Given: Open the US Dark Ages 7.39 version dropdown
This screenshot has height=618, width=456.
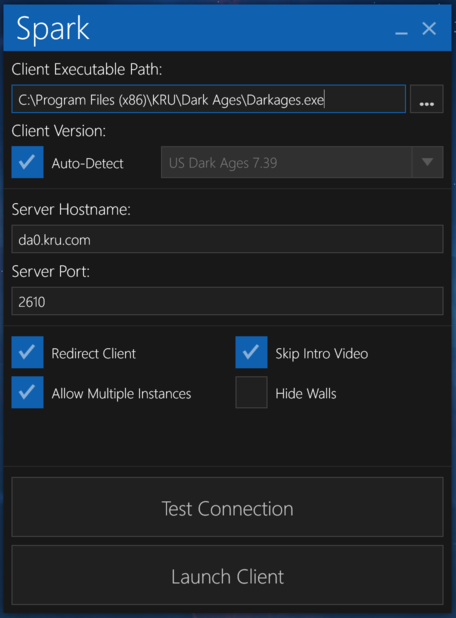Looking at the screenshot, I should (x=302, y=162).
